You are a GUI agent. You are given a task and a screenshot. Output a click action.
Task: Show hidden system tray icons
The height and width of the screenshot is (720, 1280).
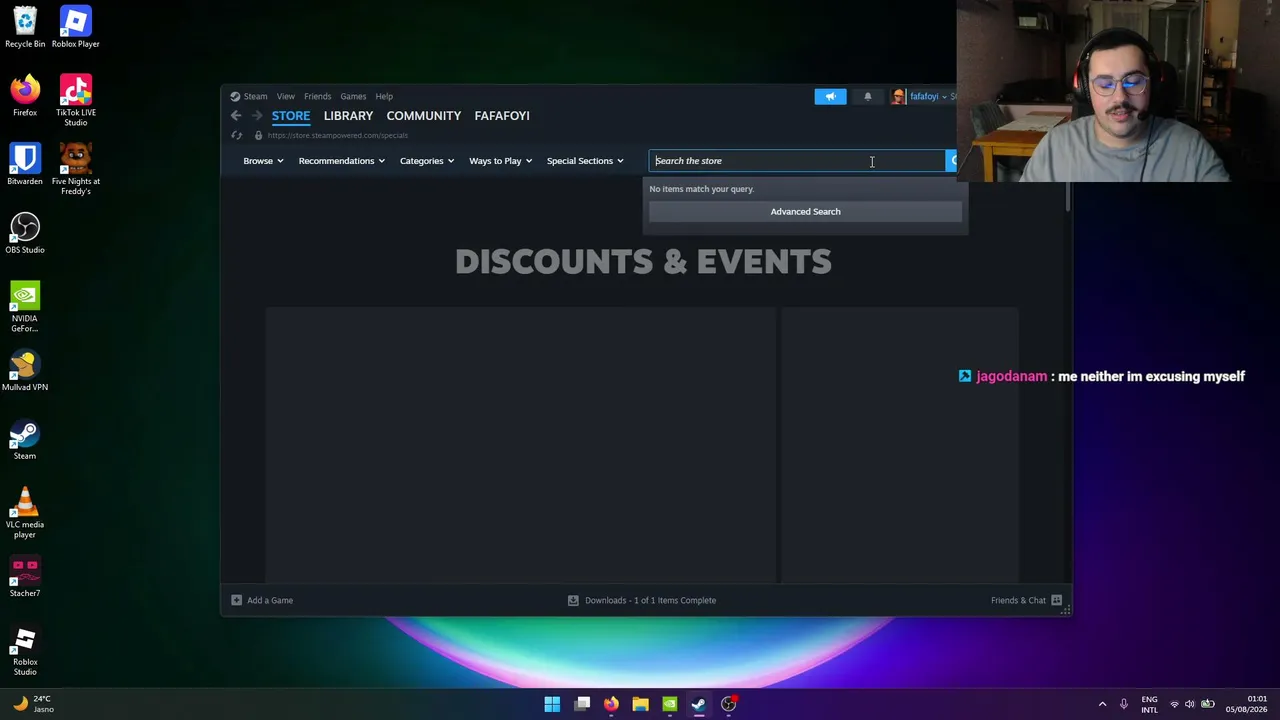1102,704
